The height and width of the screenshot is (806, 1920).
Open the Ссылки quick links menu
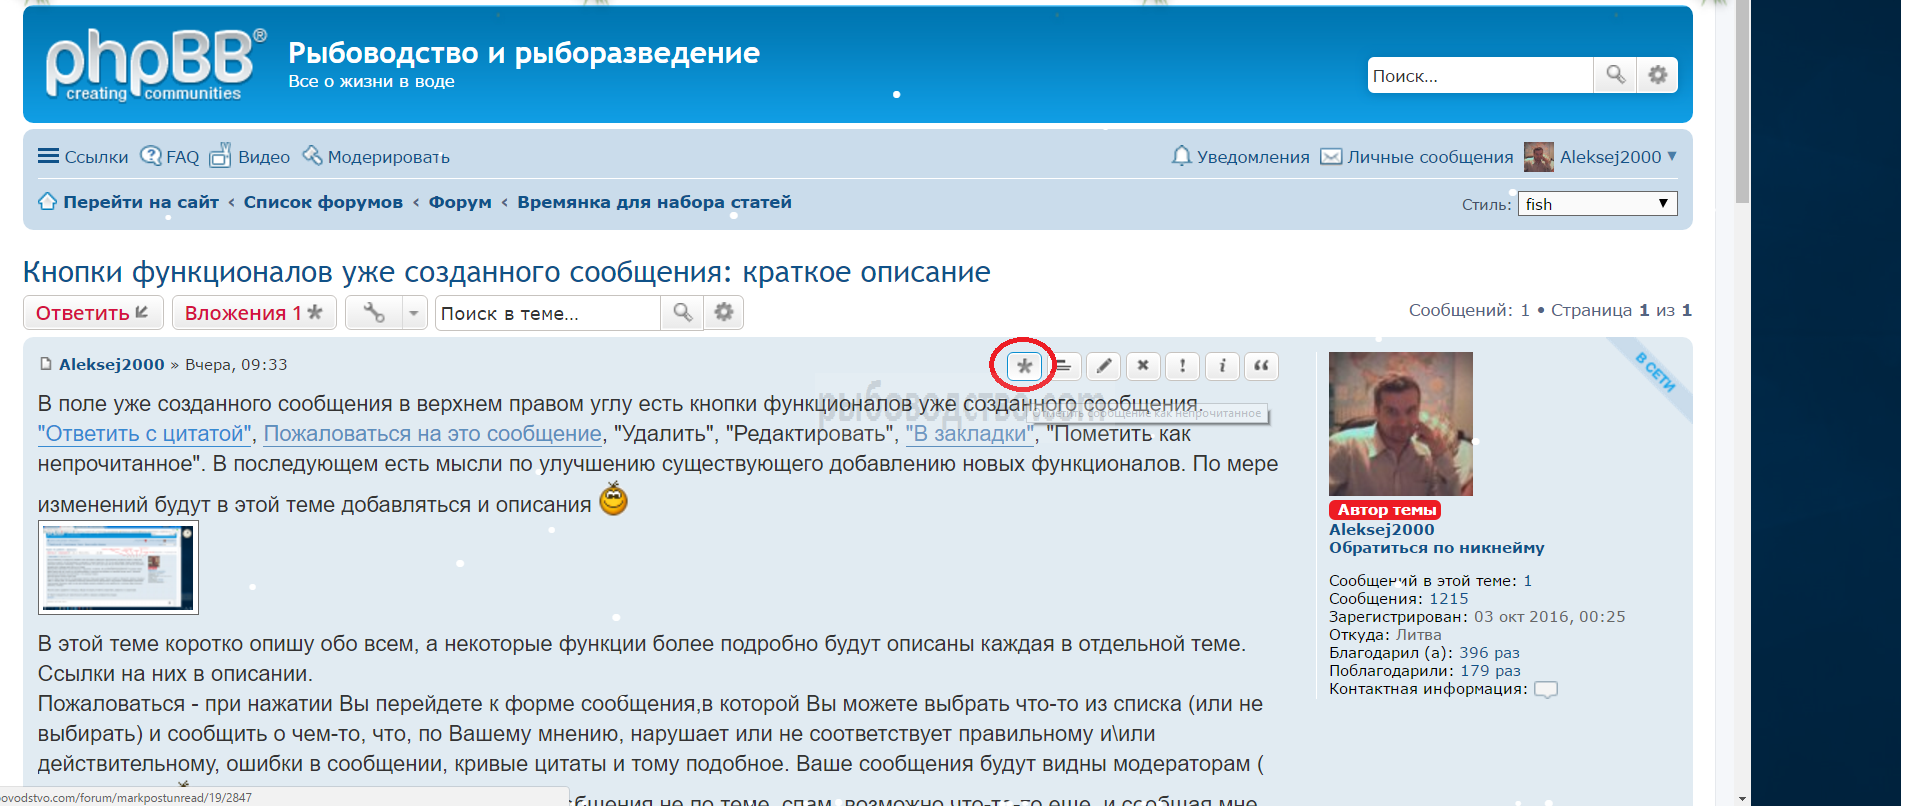pos(83,157)
